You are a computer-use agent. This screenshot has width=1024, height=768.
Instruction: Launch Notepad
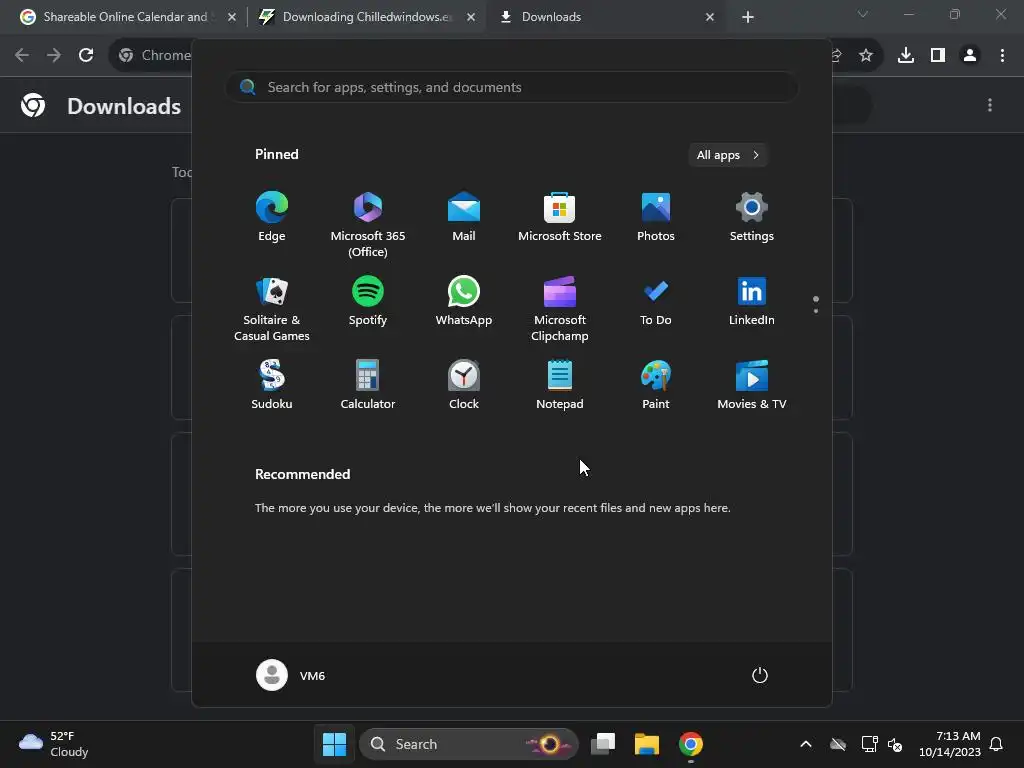(560, 385)
